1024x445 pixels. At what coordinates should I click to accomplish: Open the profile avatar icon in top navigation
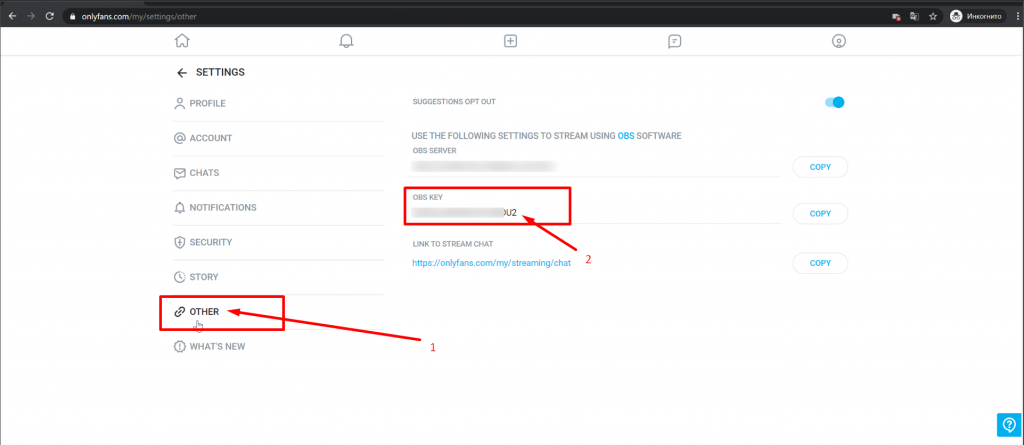point(839,41)
